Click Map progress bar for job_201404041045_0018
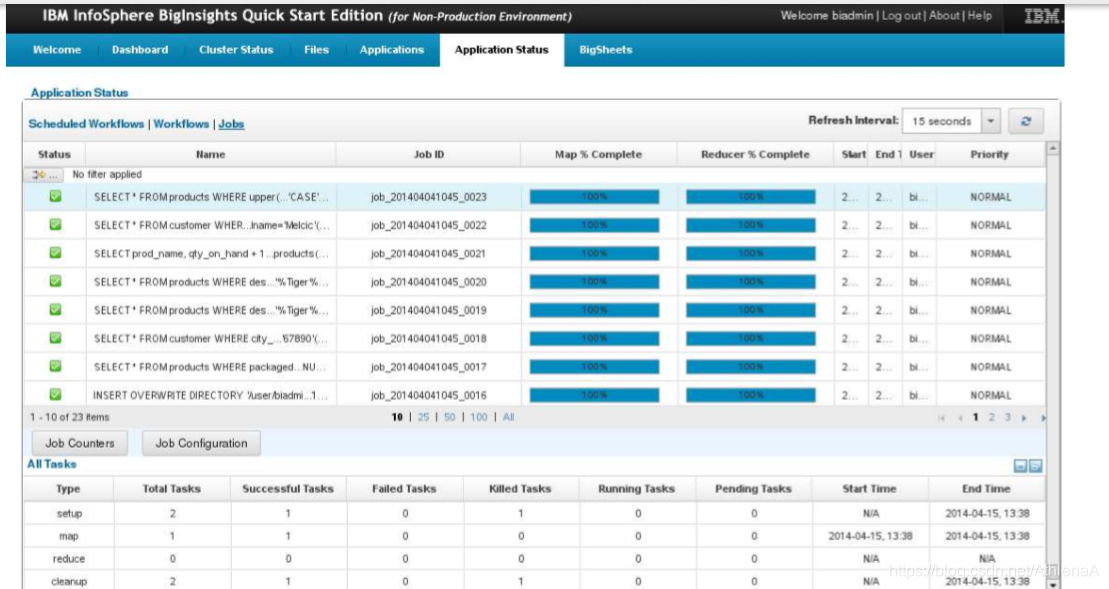1109x589 pixels. pyautogui.click(x=594, y=339)
